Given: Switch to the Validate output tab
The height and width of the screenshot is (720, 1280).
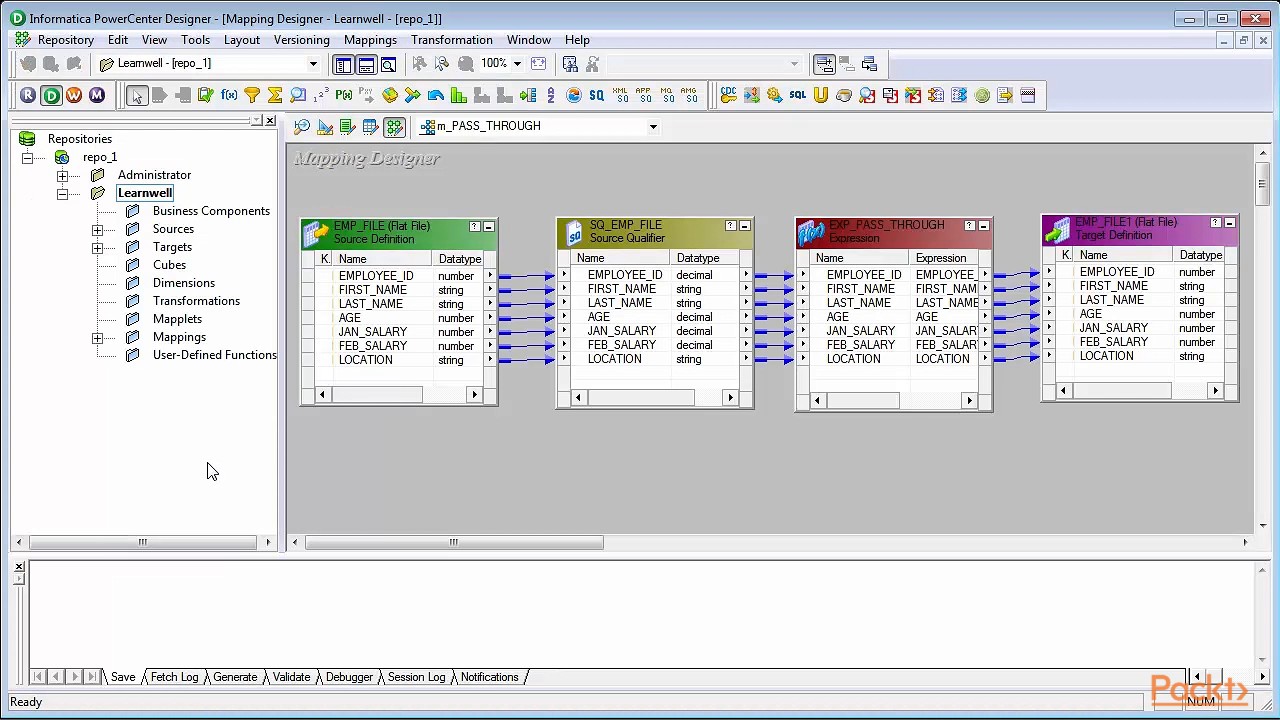Looking at the screenshot, I should click(292, 677).
